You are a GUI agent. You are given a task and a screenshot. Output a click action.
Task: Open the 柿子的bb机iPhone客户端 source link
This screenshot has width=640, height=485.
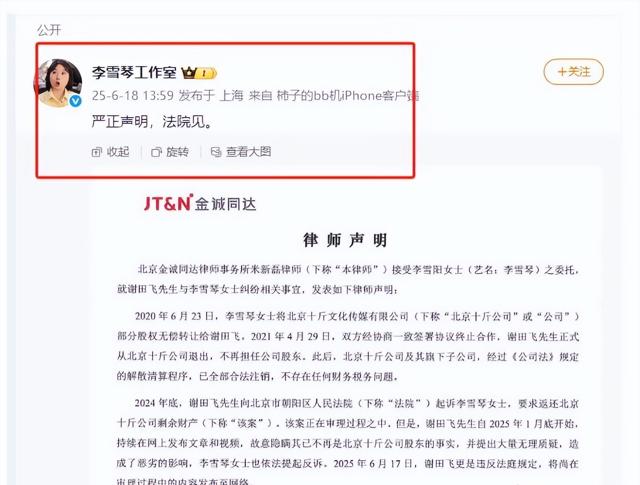[x=348, y=96]
